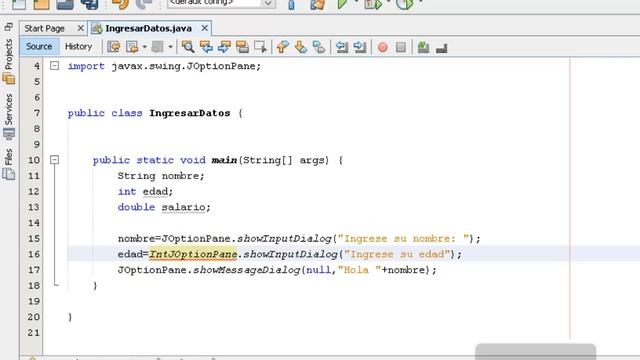Profile Project icon
Image resolution: width=640 pixels, height=360 pixels.
coord(404,4)
